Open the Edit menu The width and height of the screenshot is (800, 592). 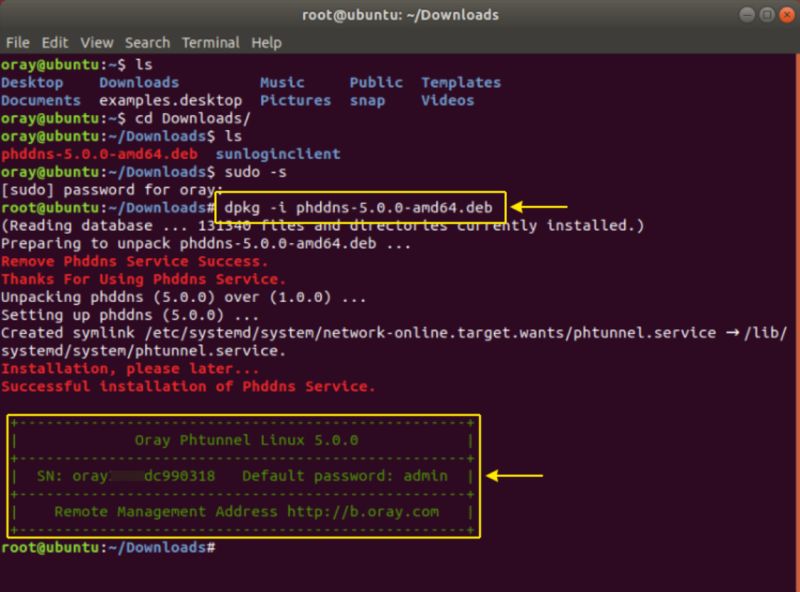pos(55,43)
